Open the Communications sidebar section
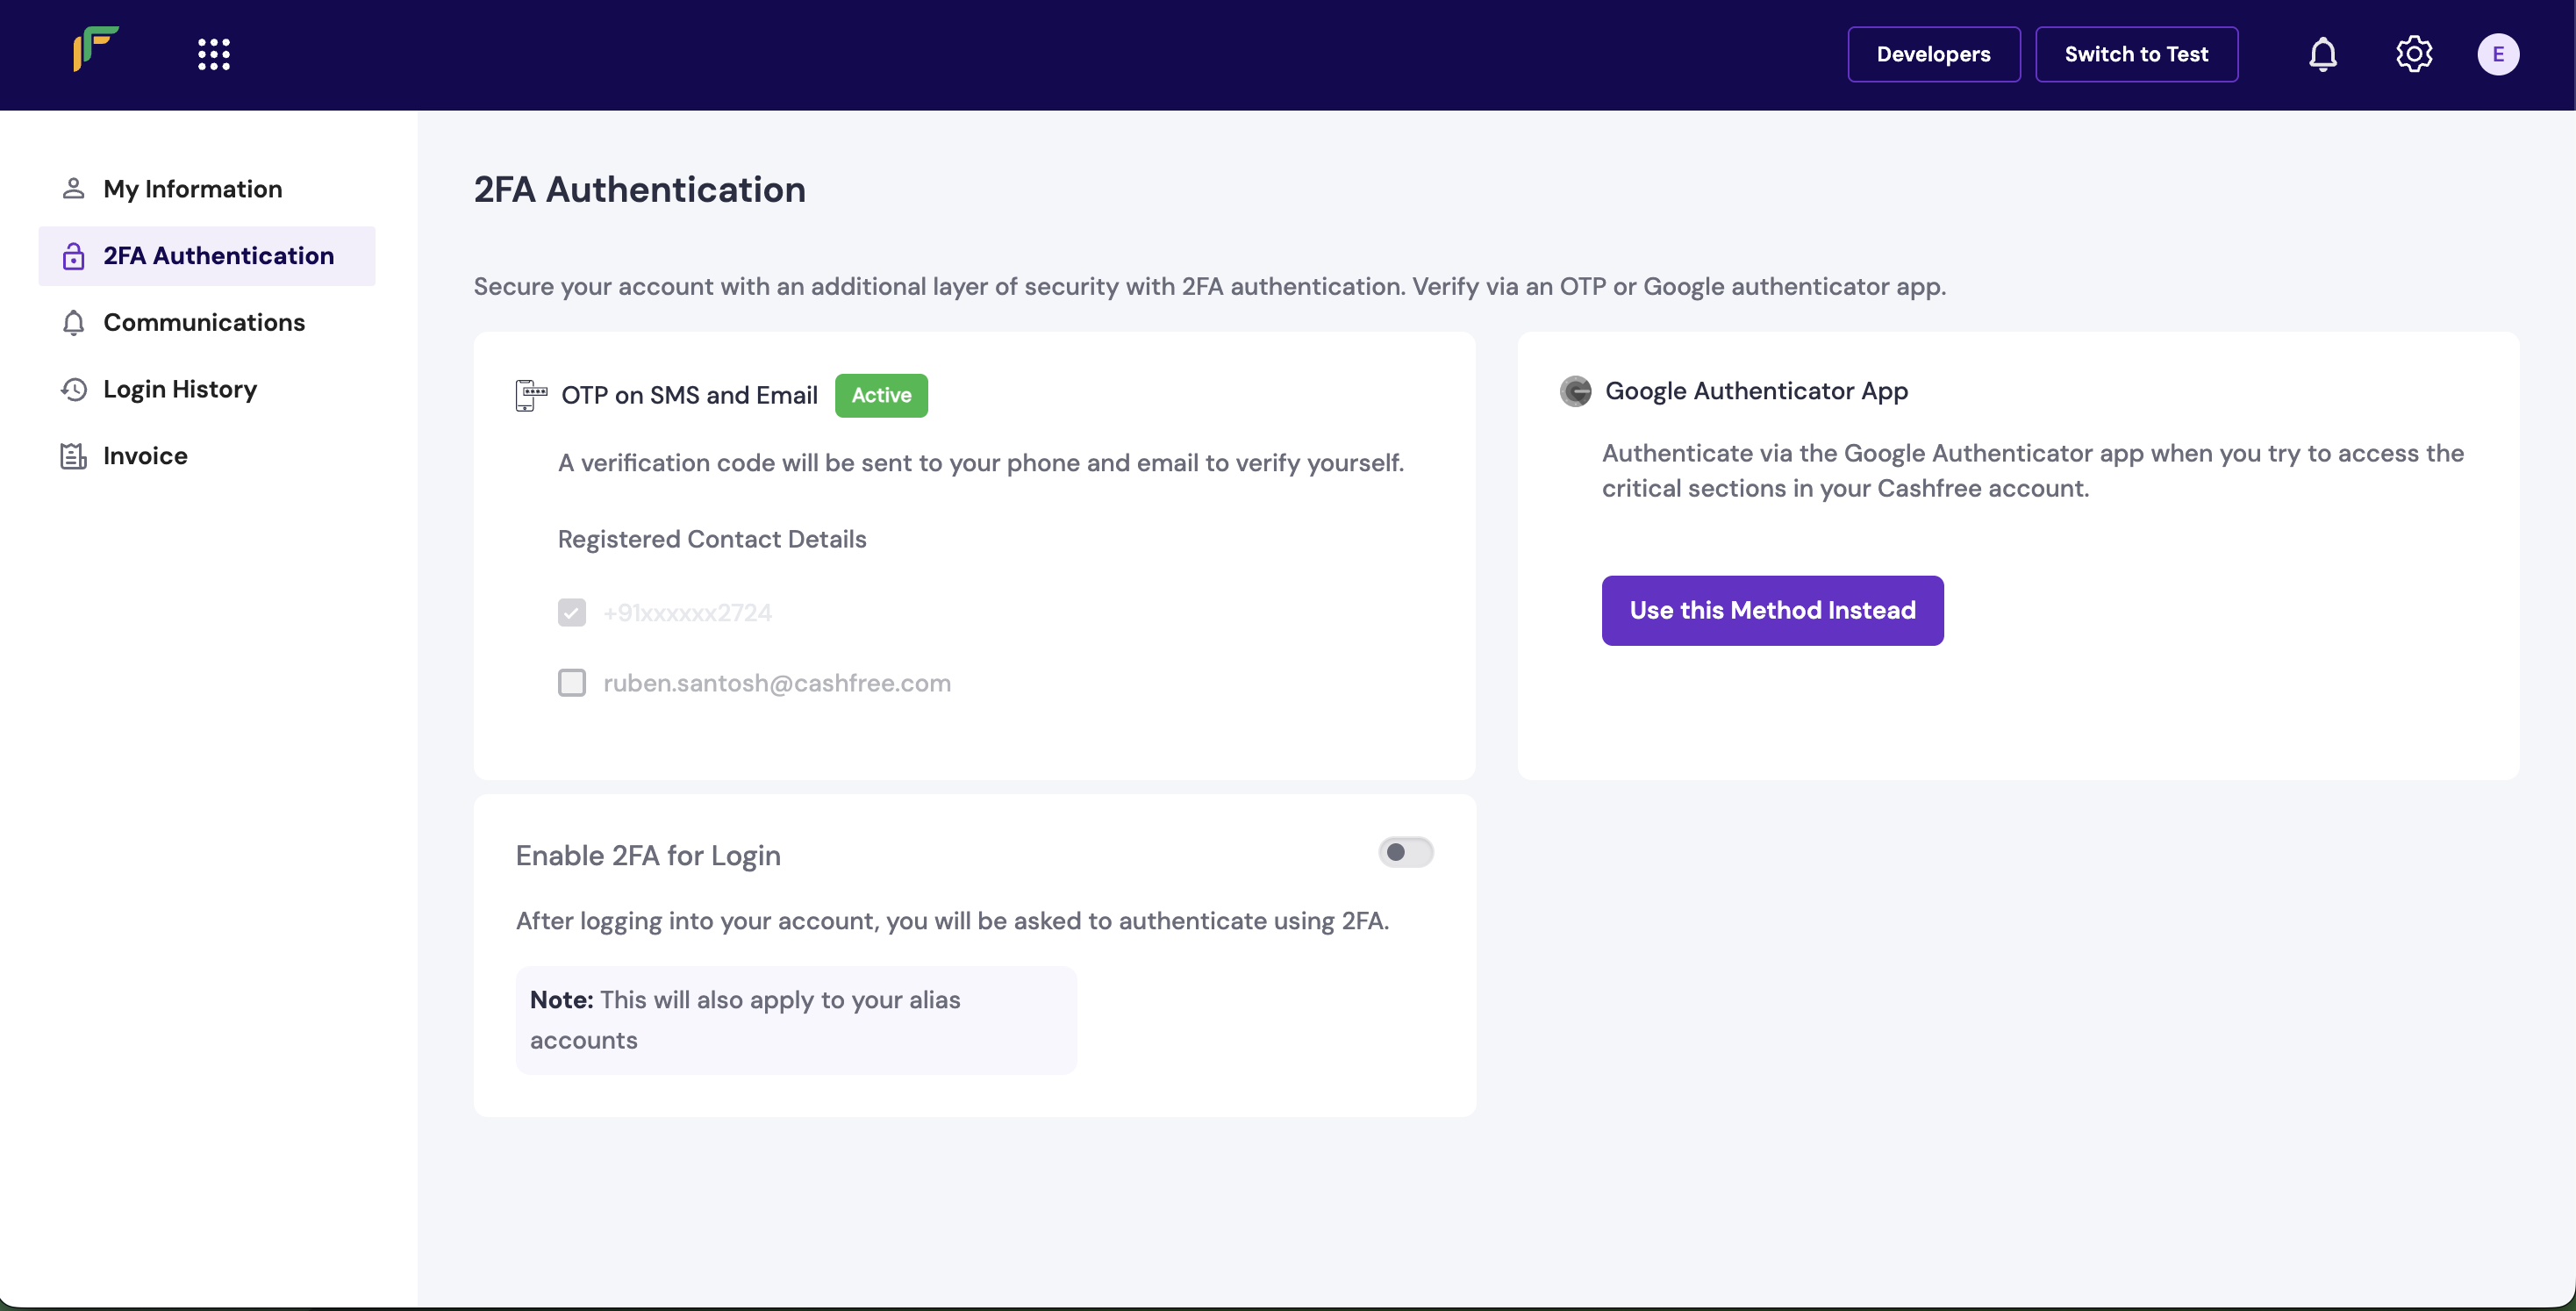This screenshot has width=2576, height=1311. coord(204,322)
